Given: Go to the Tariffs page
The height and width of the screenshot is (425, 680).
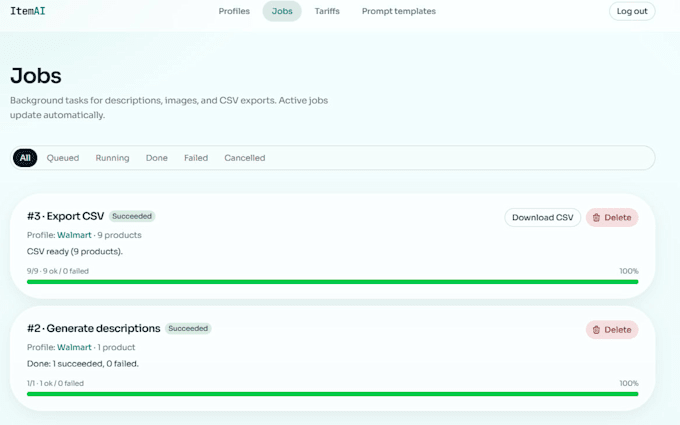Looking at the screenshot, I should pos(327,11).
